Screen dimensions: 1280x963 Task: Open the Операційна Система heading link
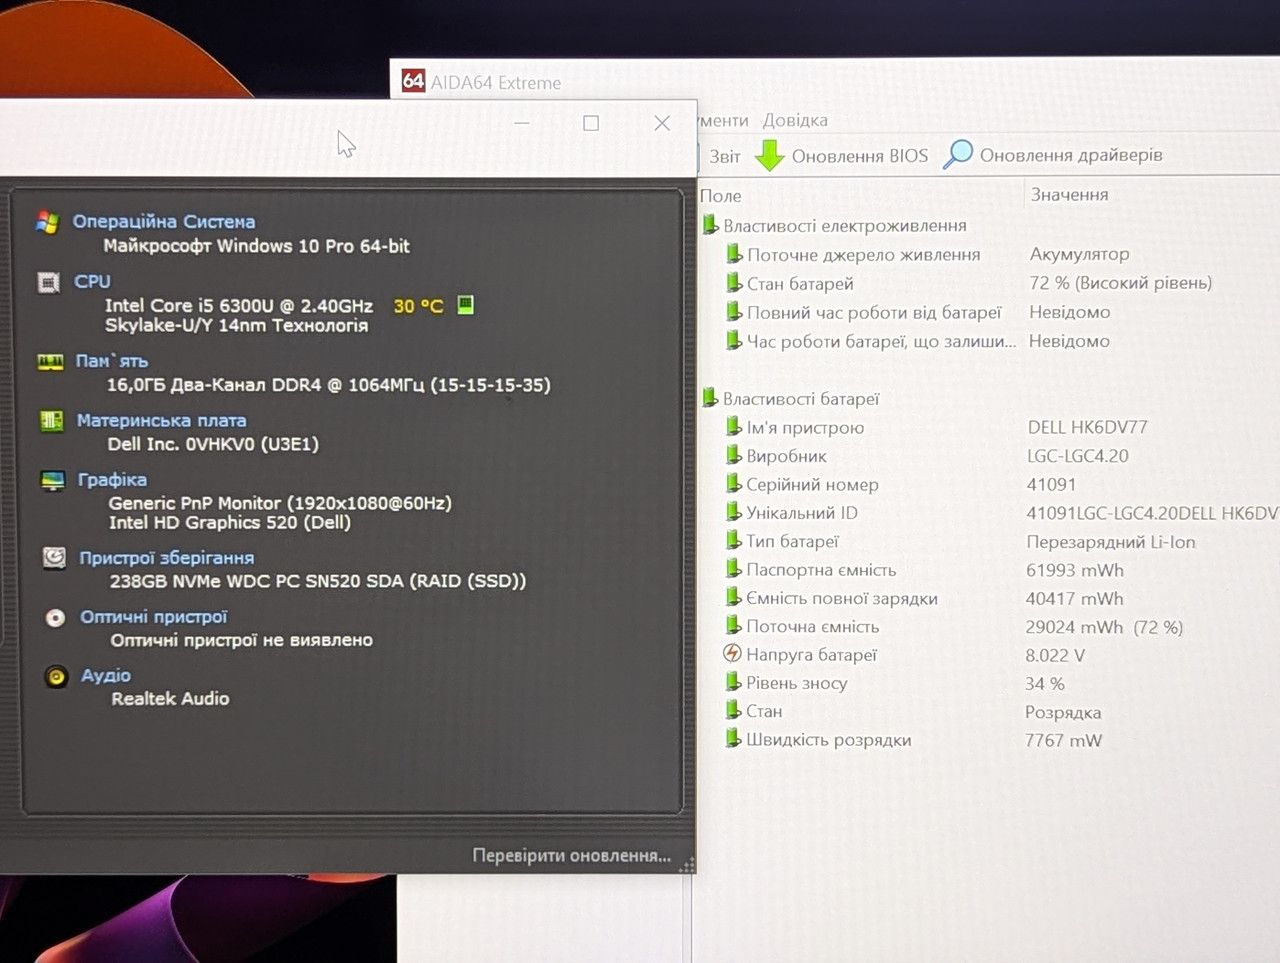pos(164,221)
